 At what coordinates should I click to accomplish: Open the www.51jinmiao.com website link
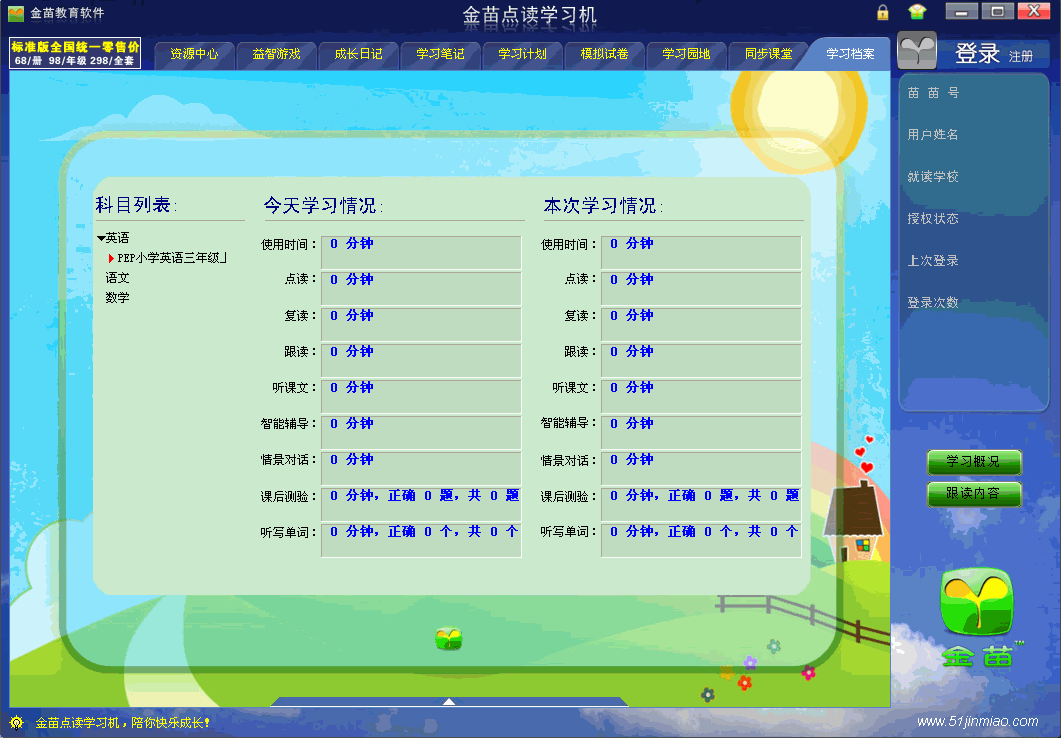coord(977,721)
